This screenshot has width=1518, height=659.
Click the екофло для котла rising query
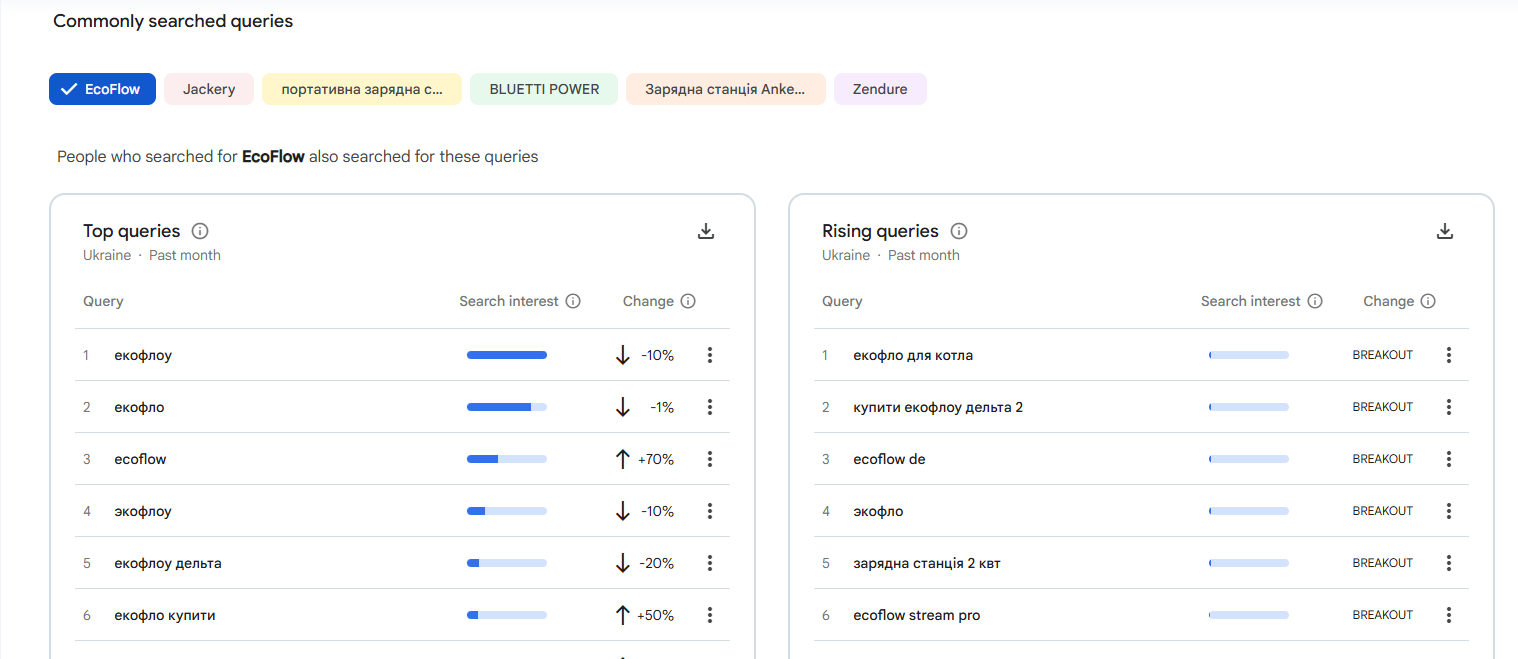tap(913, 355)
